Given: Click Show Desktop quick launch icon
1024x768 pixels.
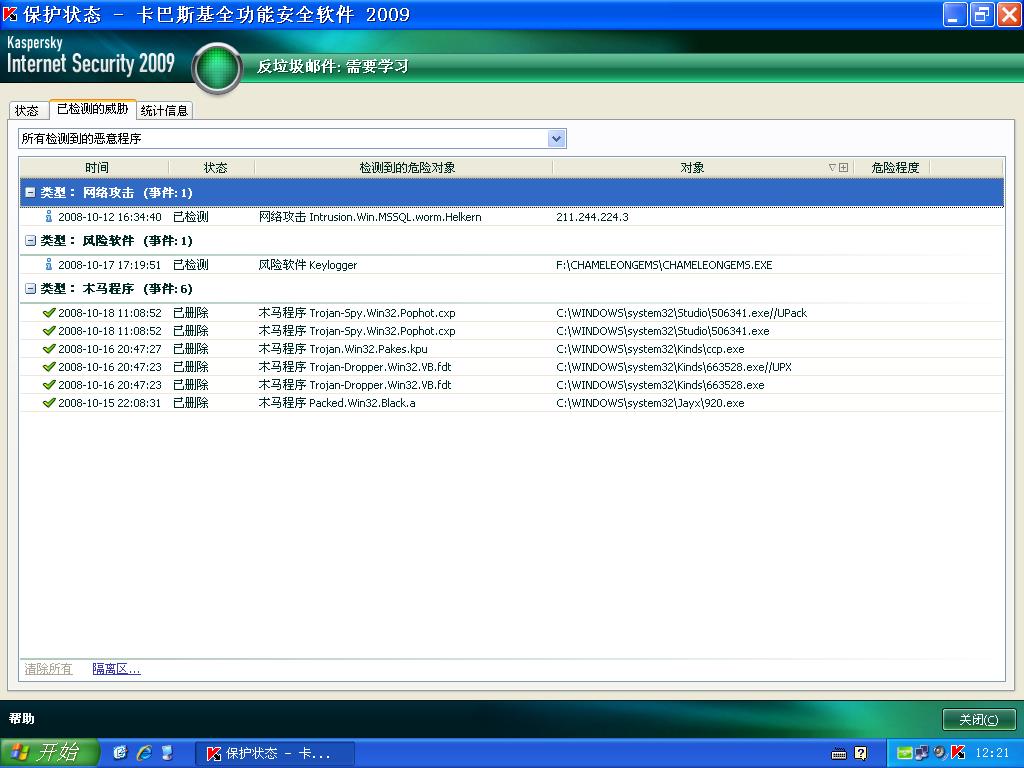Looking at the screenshot, I should (x=168, y=753).
